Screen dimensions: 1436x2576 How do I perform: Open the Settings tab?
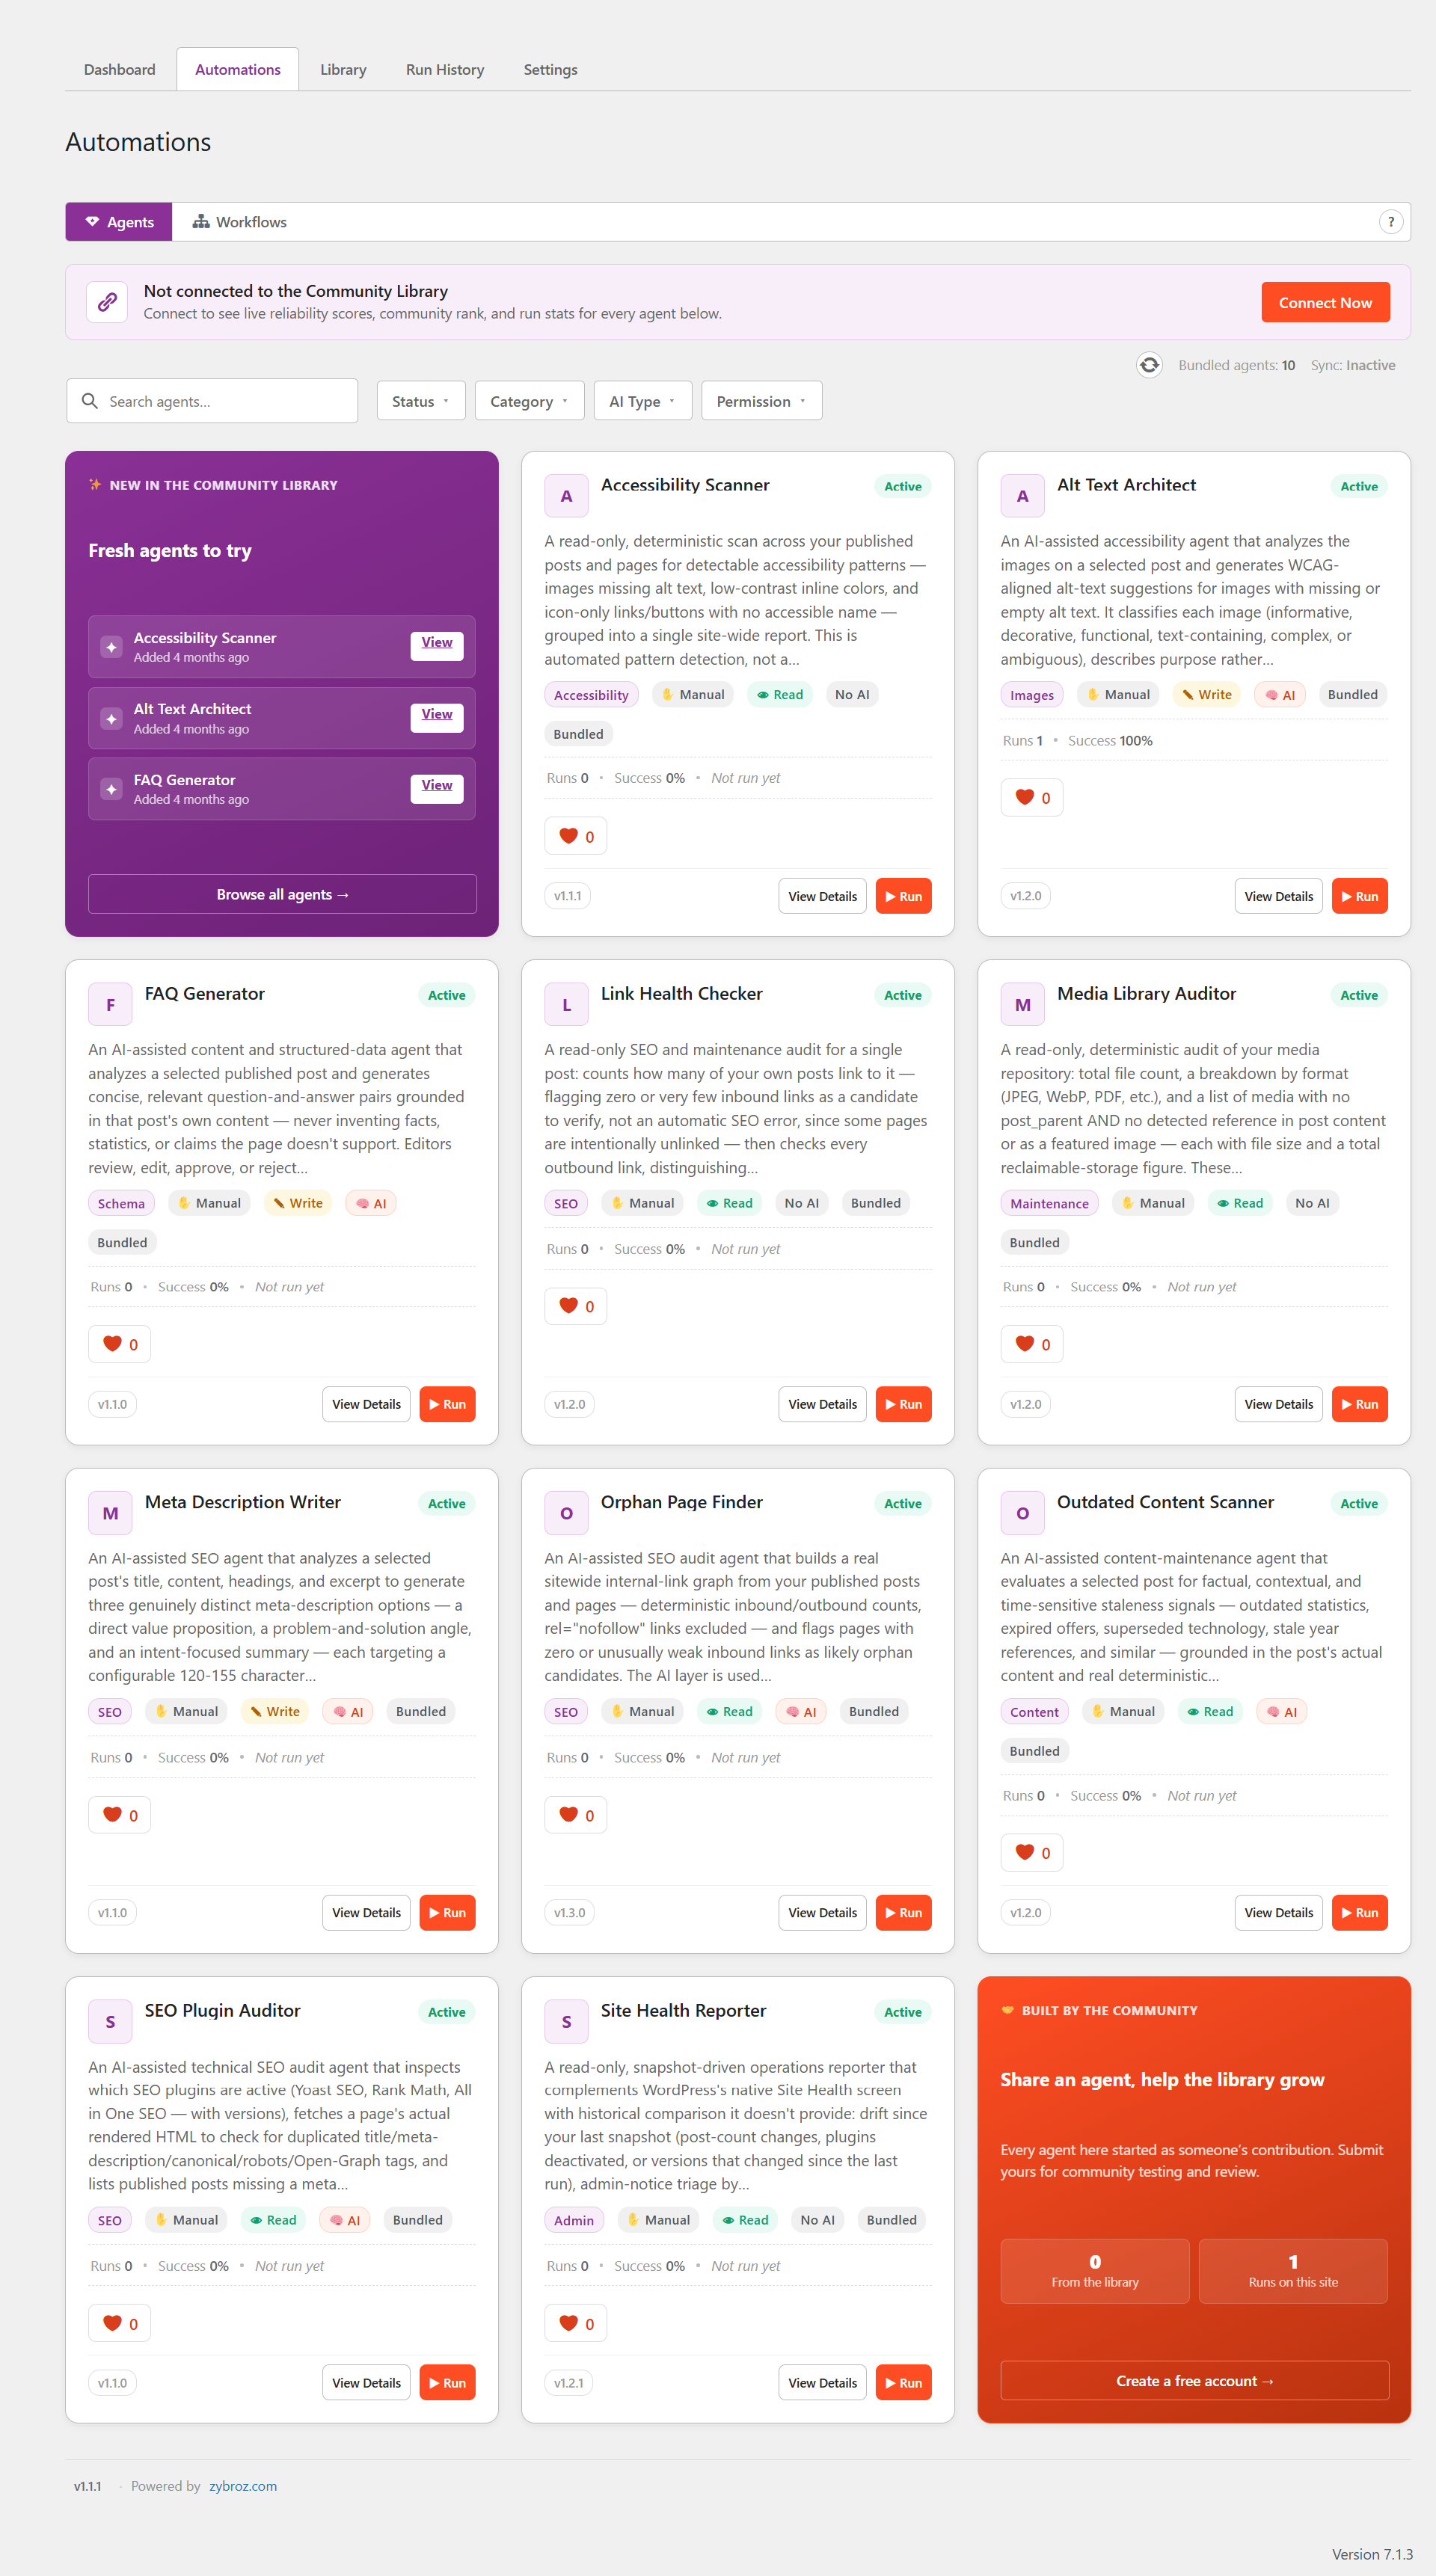tap(551, 69)
